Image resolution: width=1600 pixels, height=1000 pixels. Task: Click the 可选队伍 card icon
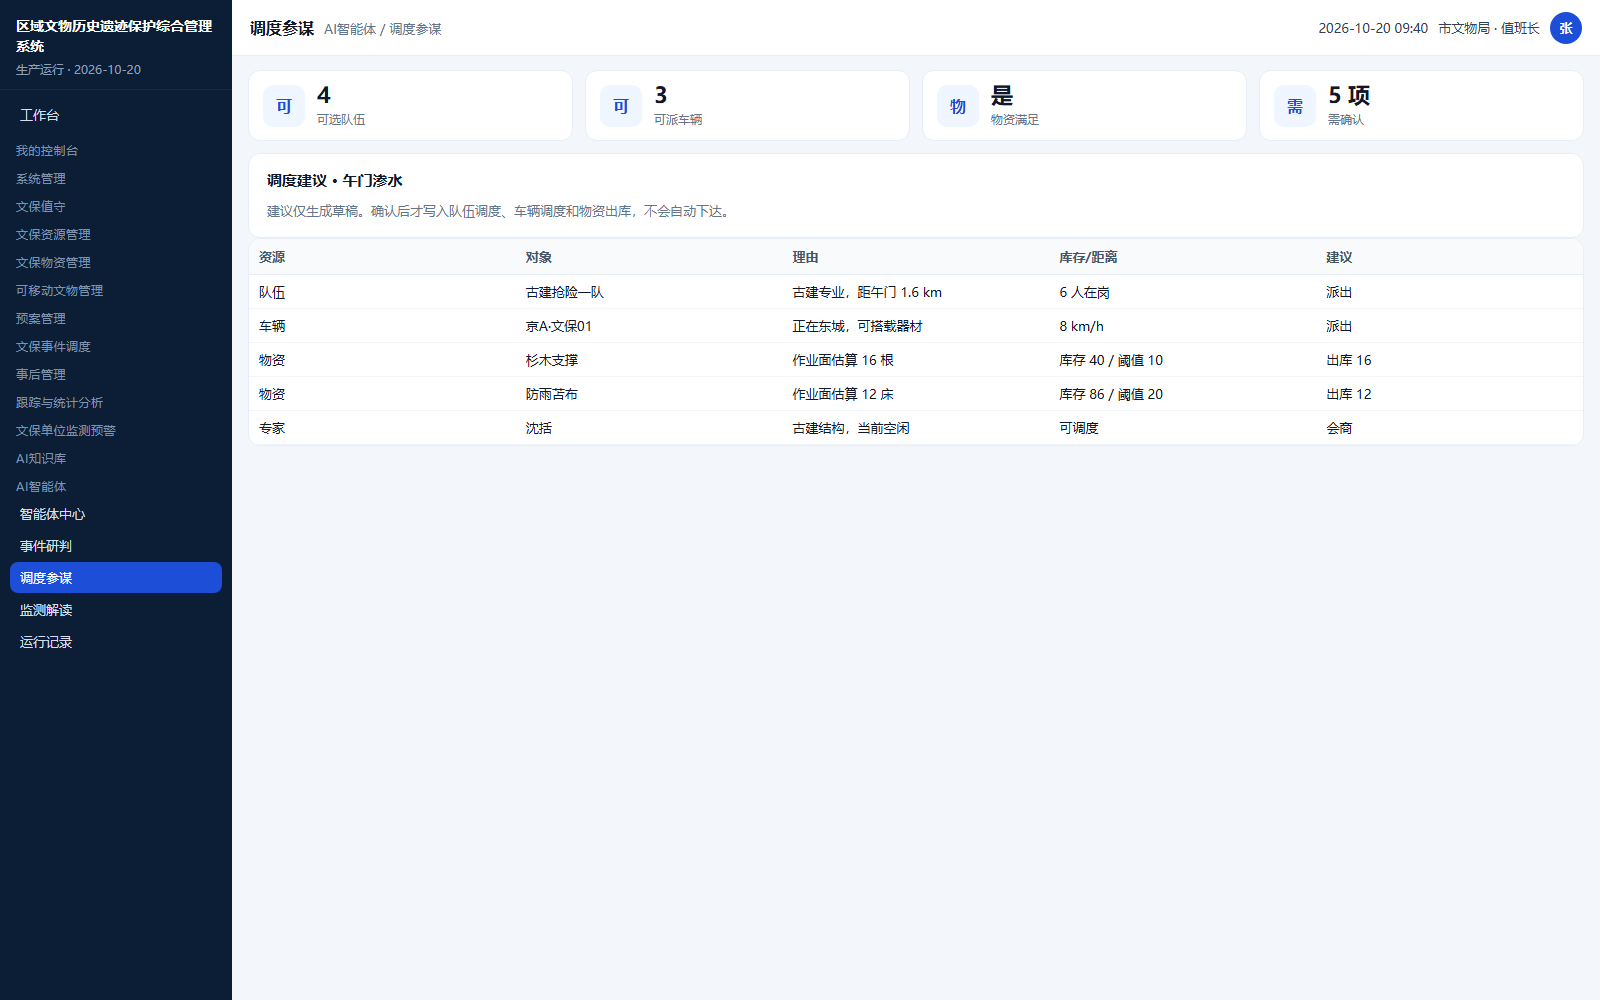point(284,106)
